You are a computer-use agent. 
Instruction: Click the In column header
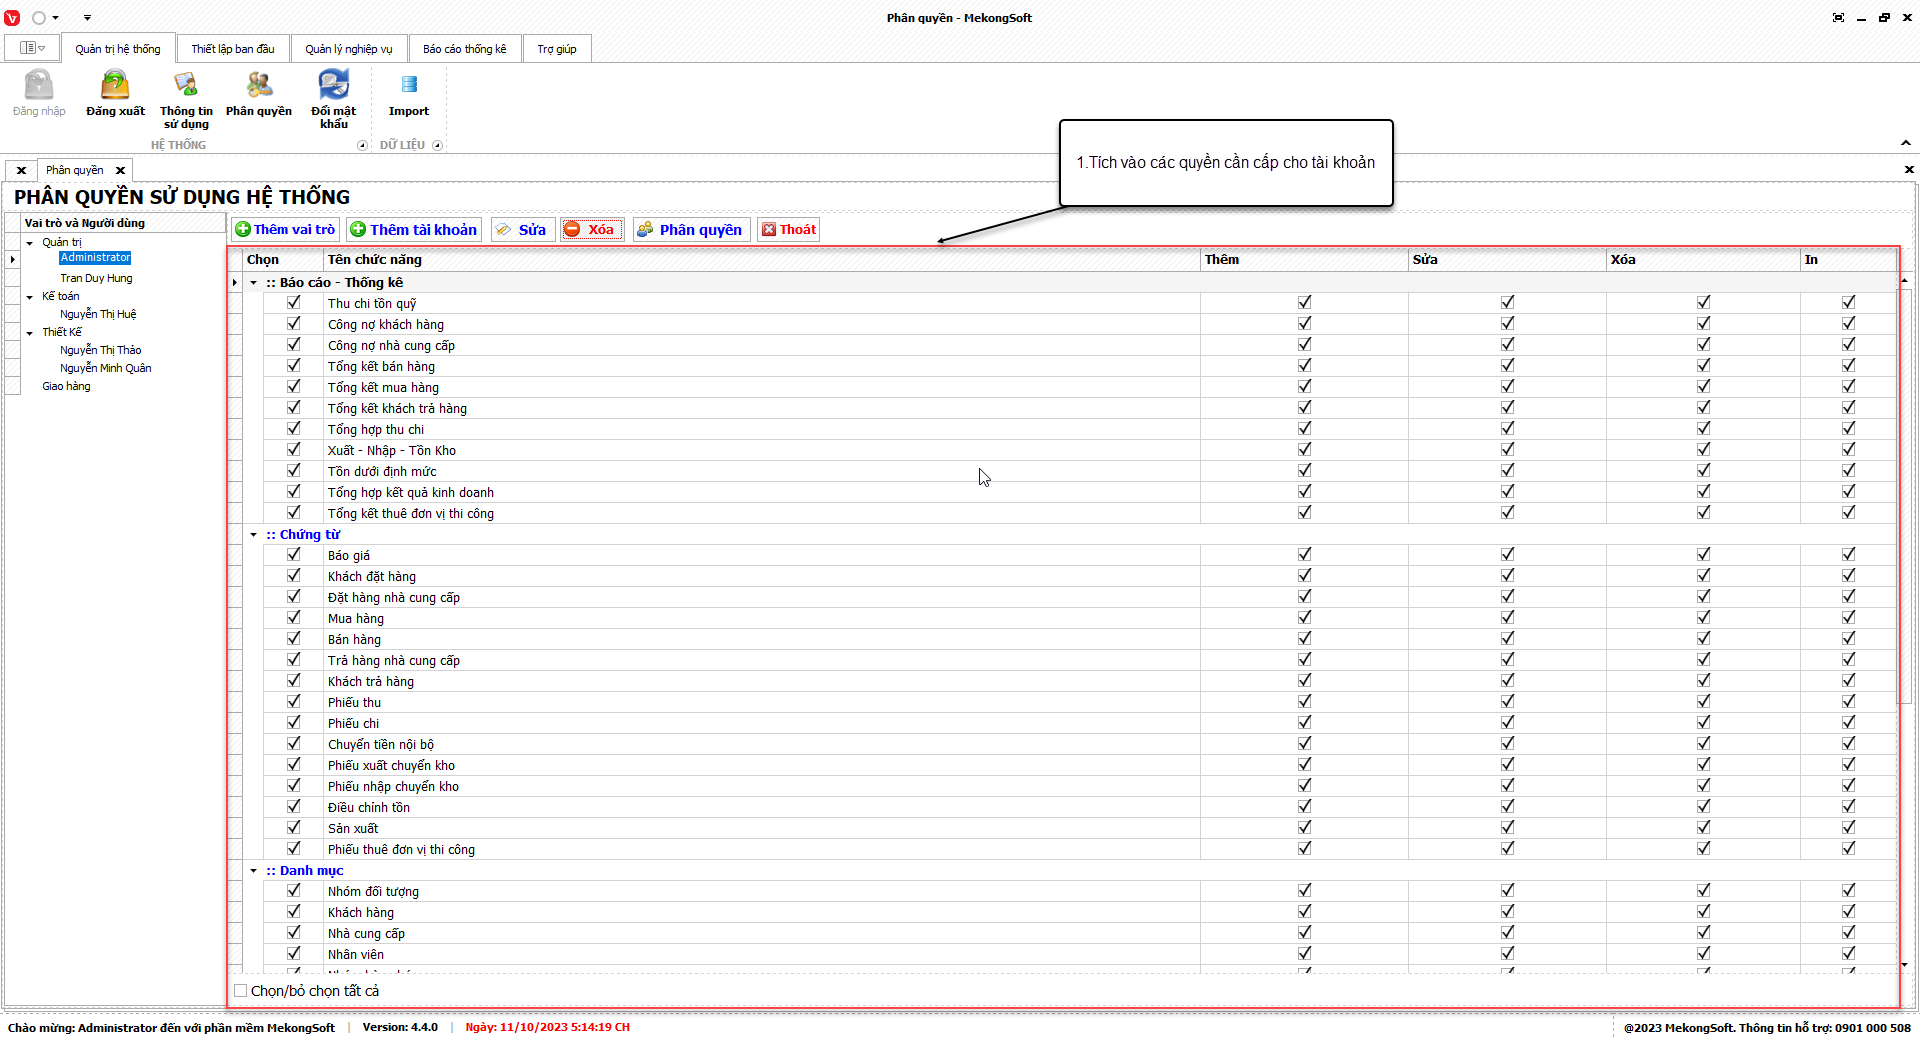1848,260
